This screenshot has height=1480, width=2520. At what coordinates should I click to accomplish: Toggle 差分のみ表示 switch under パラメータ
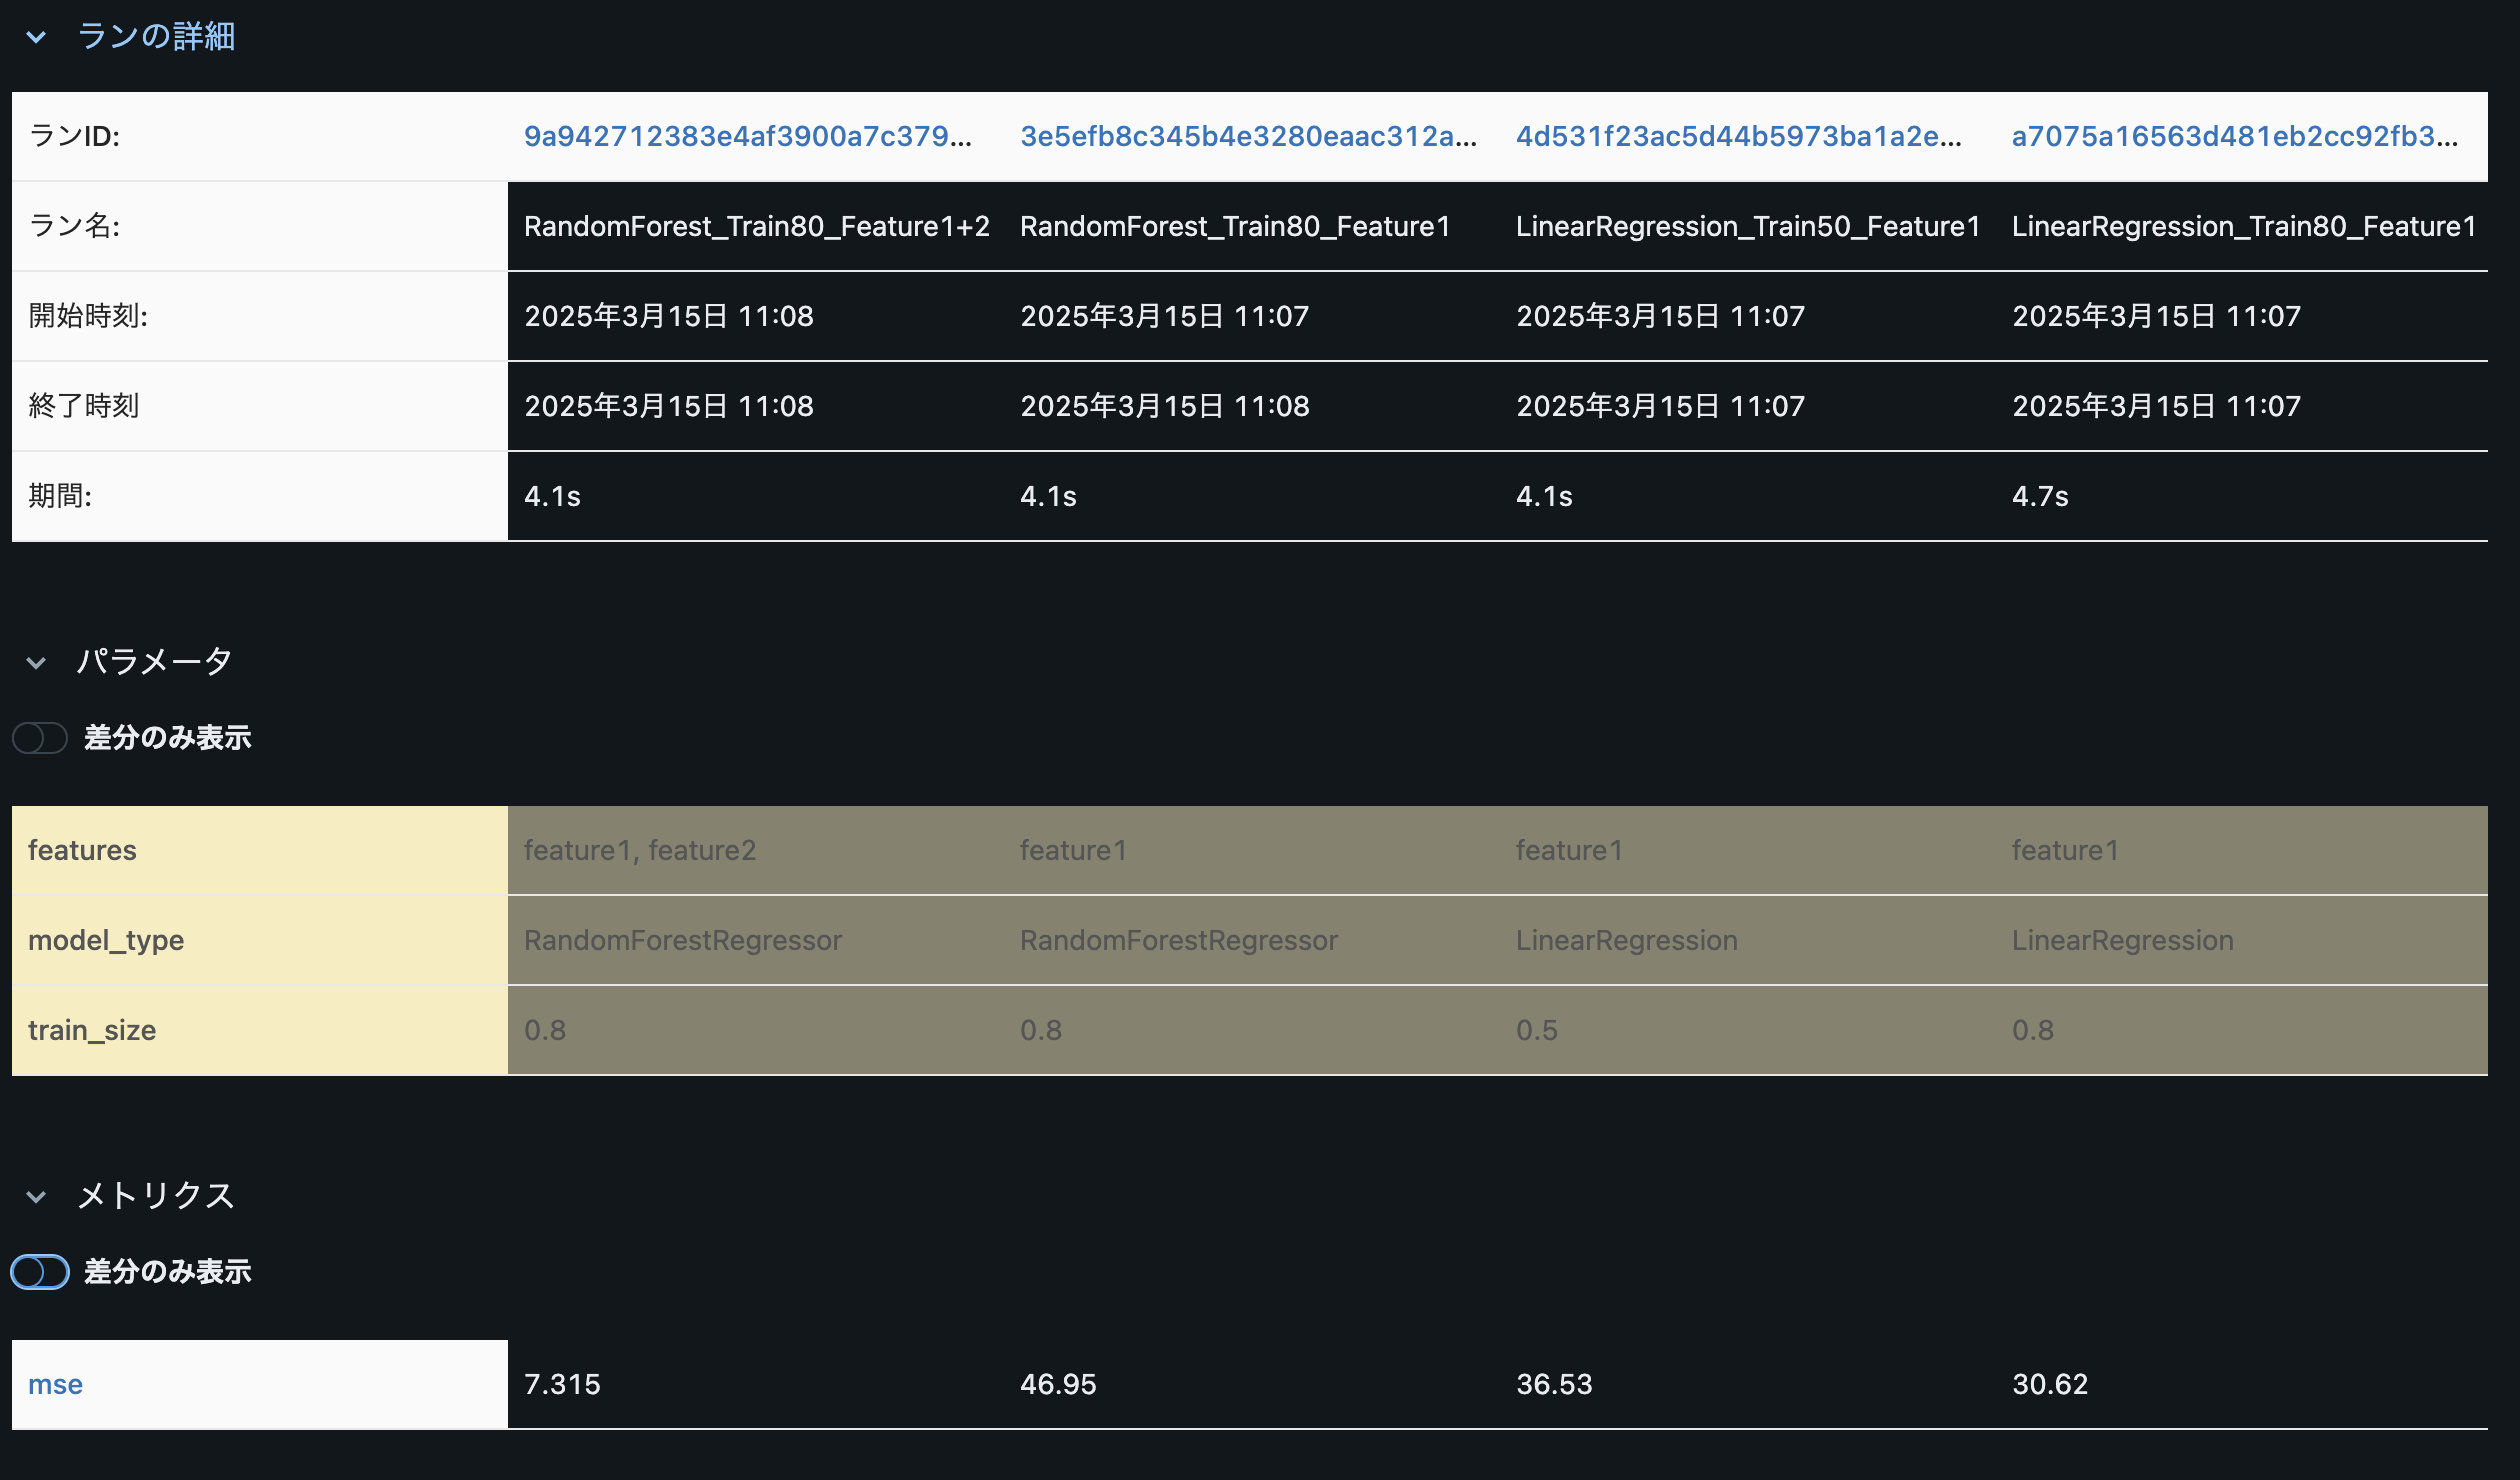tap(40, 738)
